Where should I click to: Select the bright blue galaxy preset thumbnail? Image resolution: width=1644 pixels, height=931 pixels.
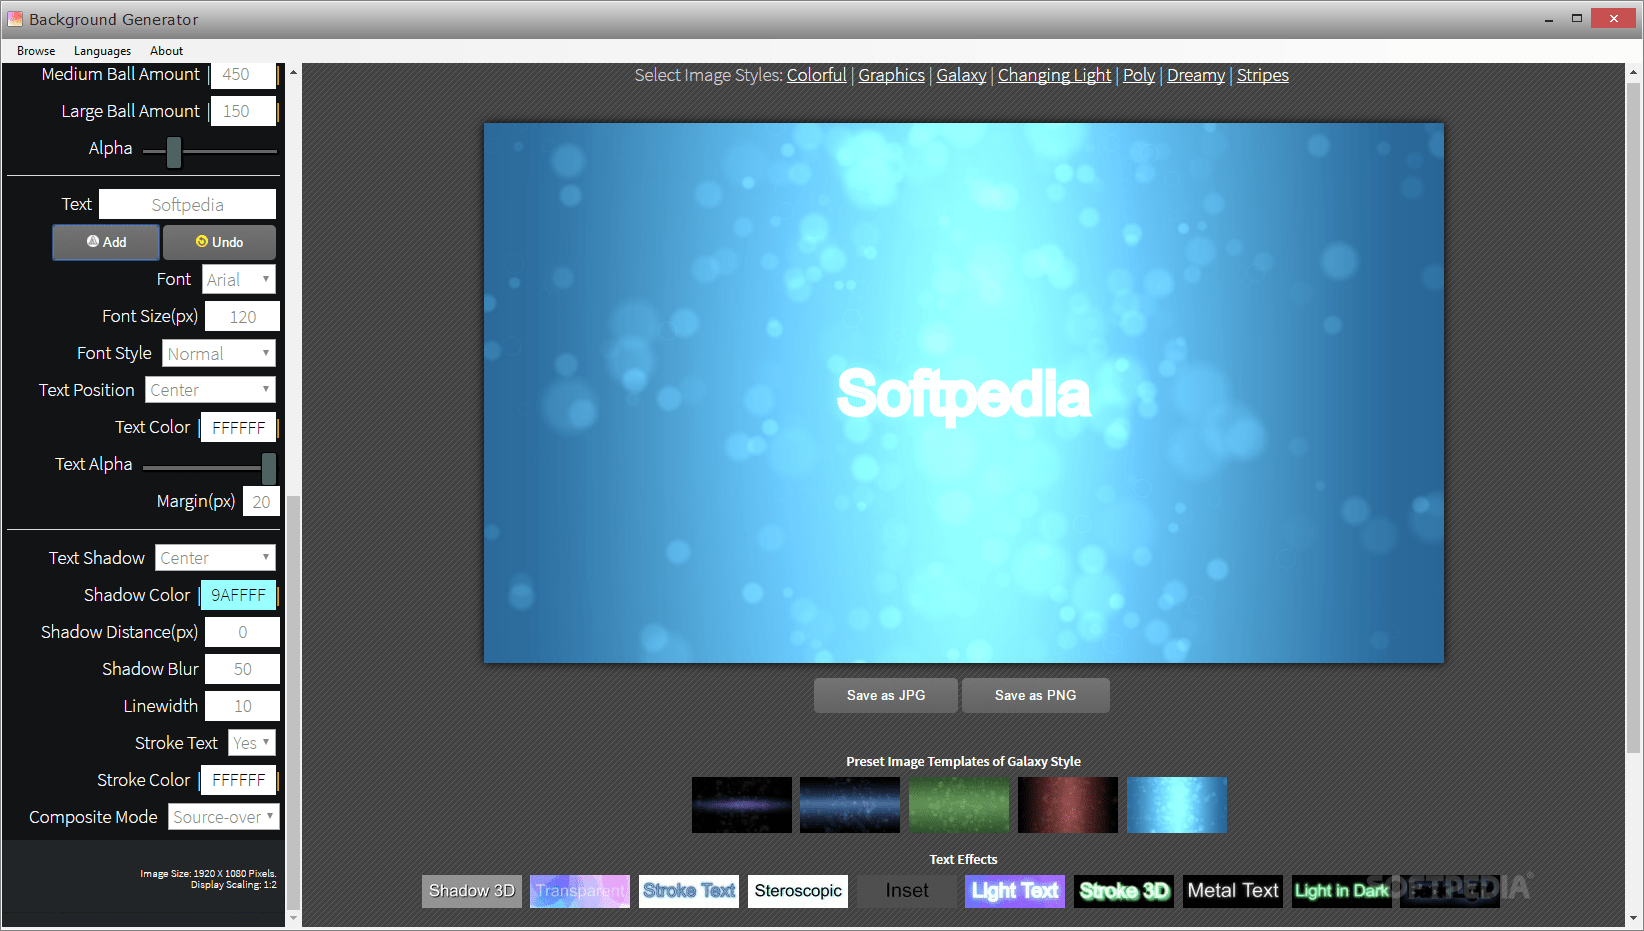(1177, 805)
